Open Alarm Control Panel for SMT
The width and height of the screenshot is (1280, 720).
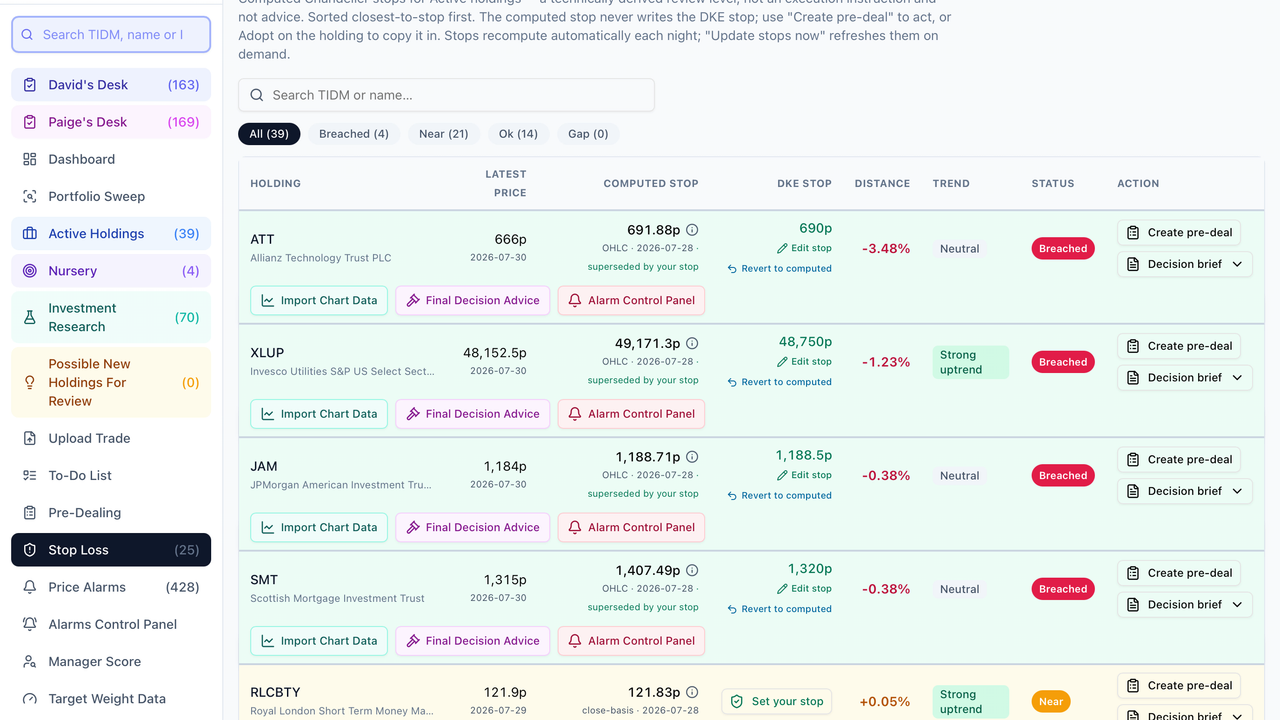pyautogui.click(x=631, y=641)
